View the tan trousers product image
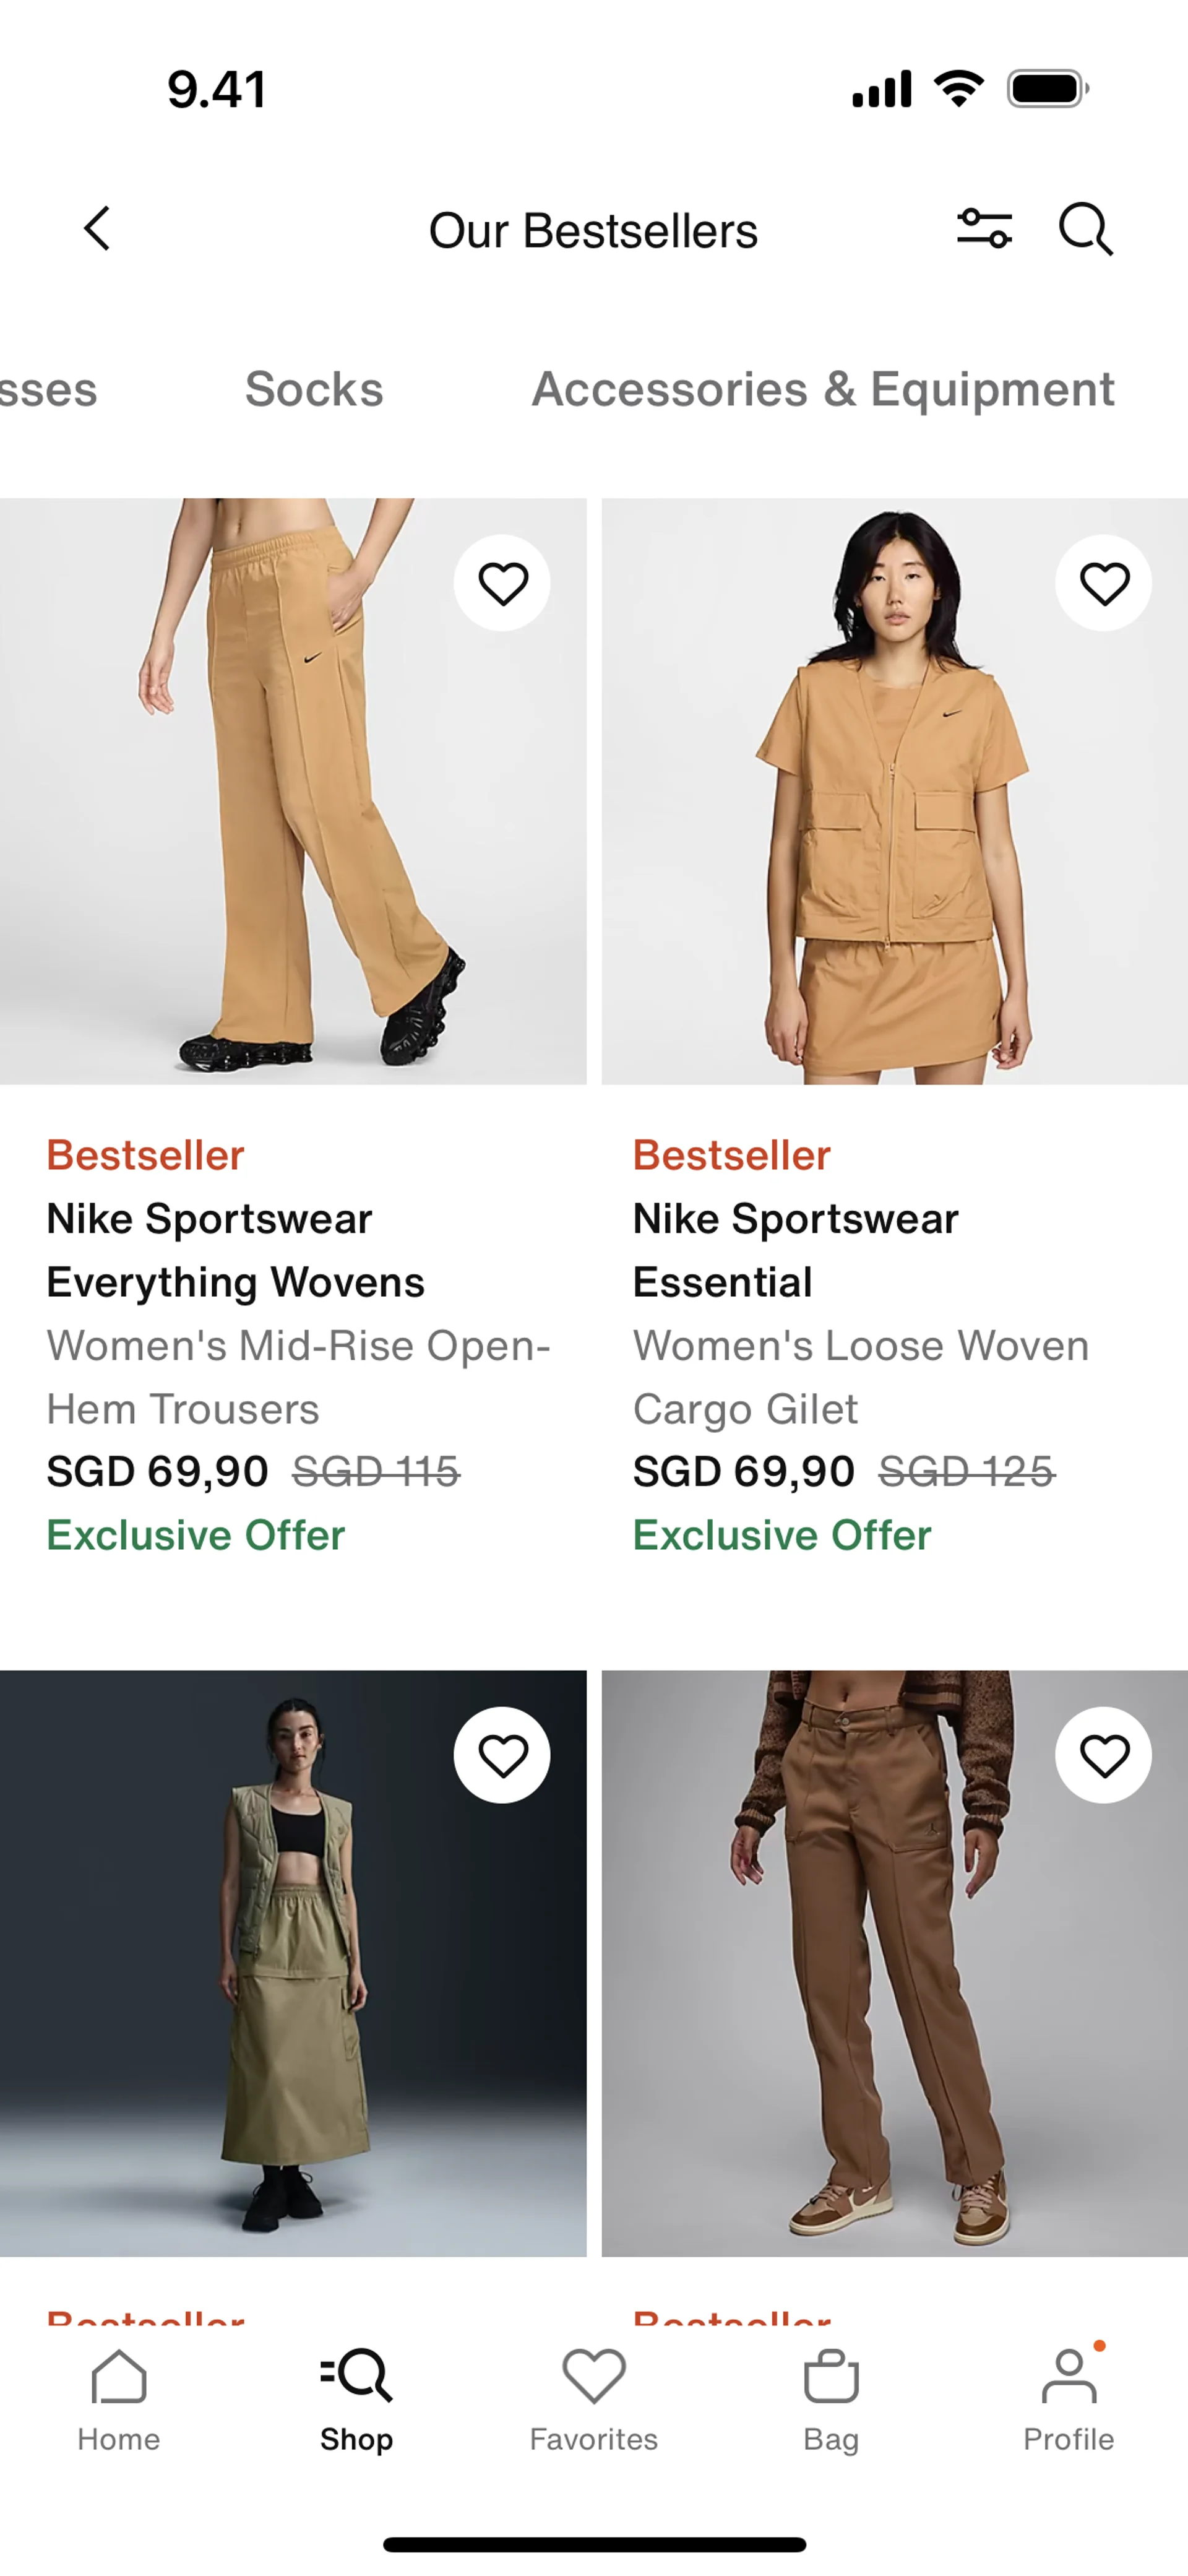This screenshot has width=1188, height=2576. (x=293, y=791)
